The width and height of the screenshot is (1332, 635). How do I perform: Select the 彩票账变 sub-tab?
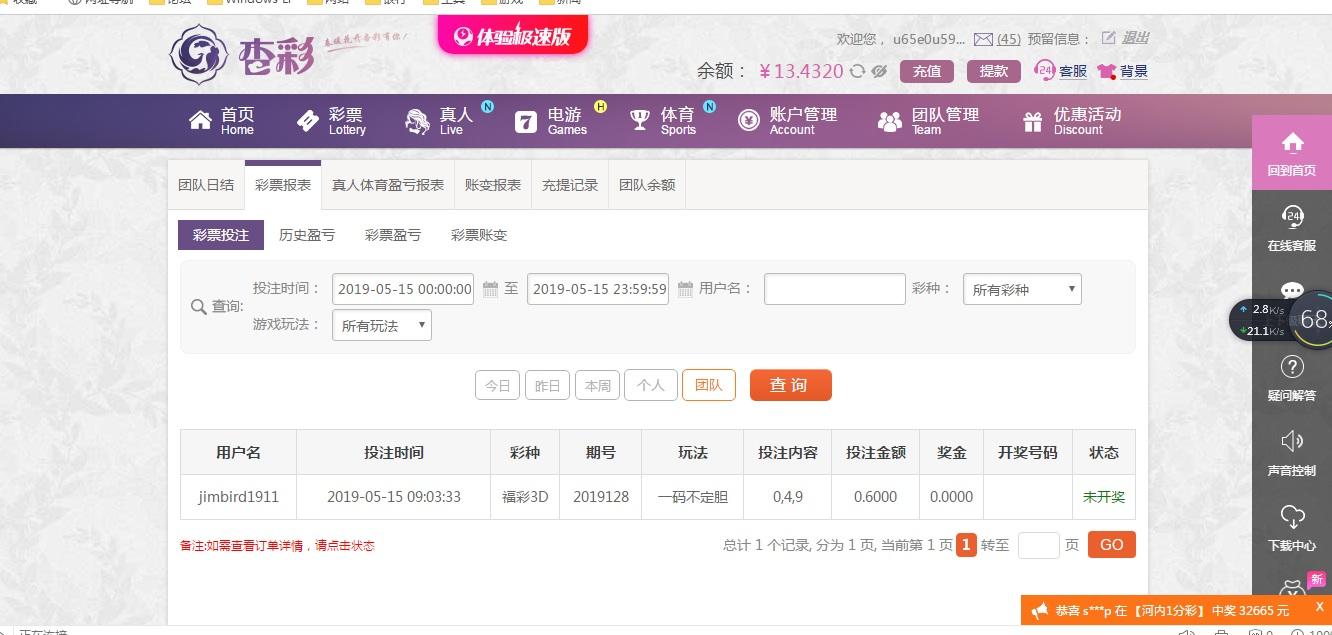coord(479,235)
